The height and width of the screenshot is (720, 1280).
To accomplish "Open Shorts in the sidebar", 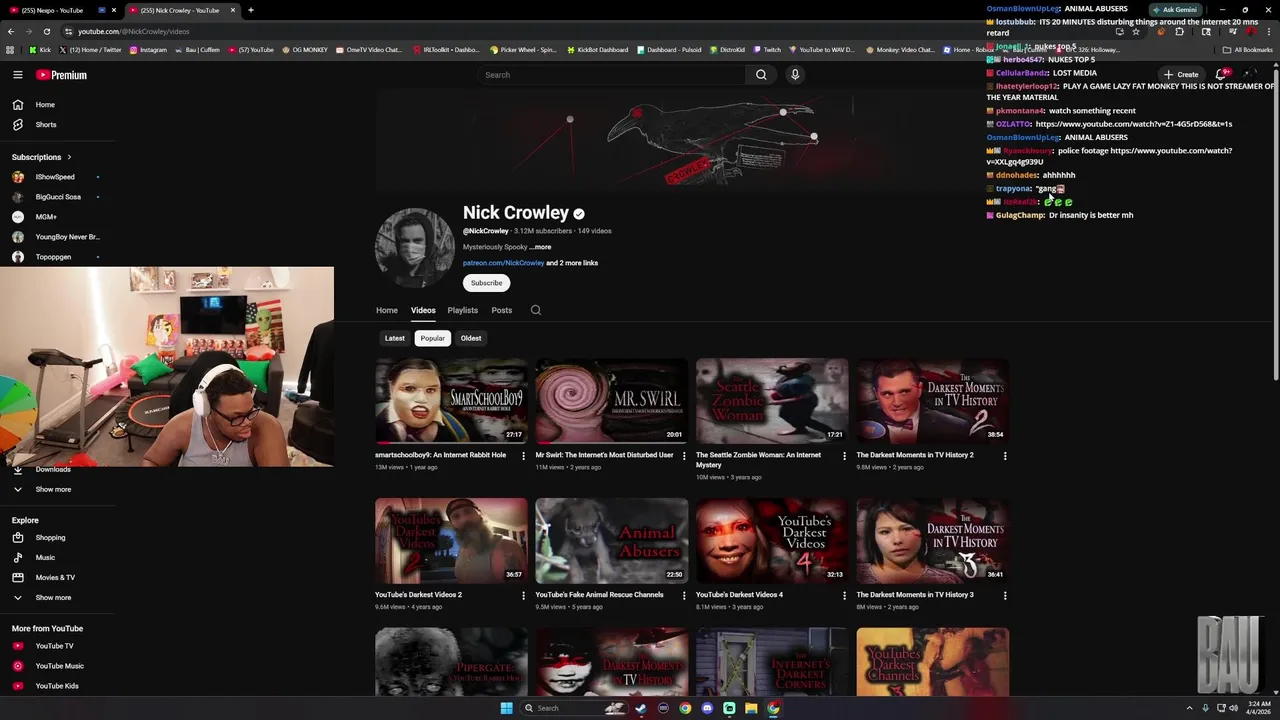I will (x=46, y=125).
